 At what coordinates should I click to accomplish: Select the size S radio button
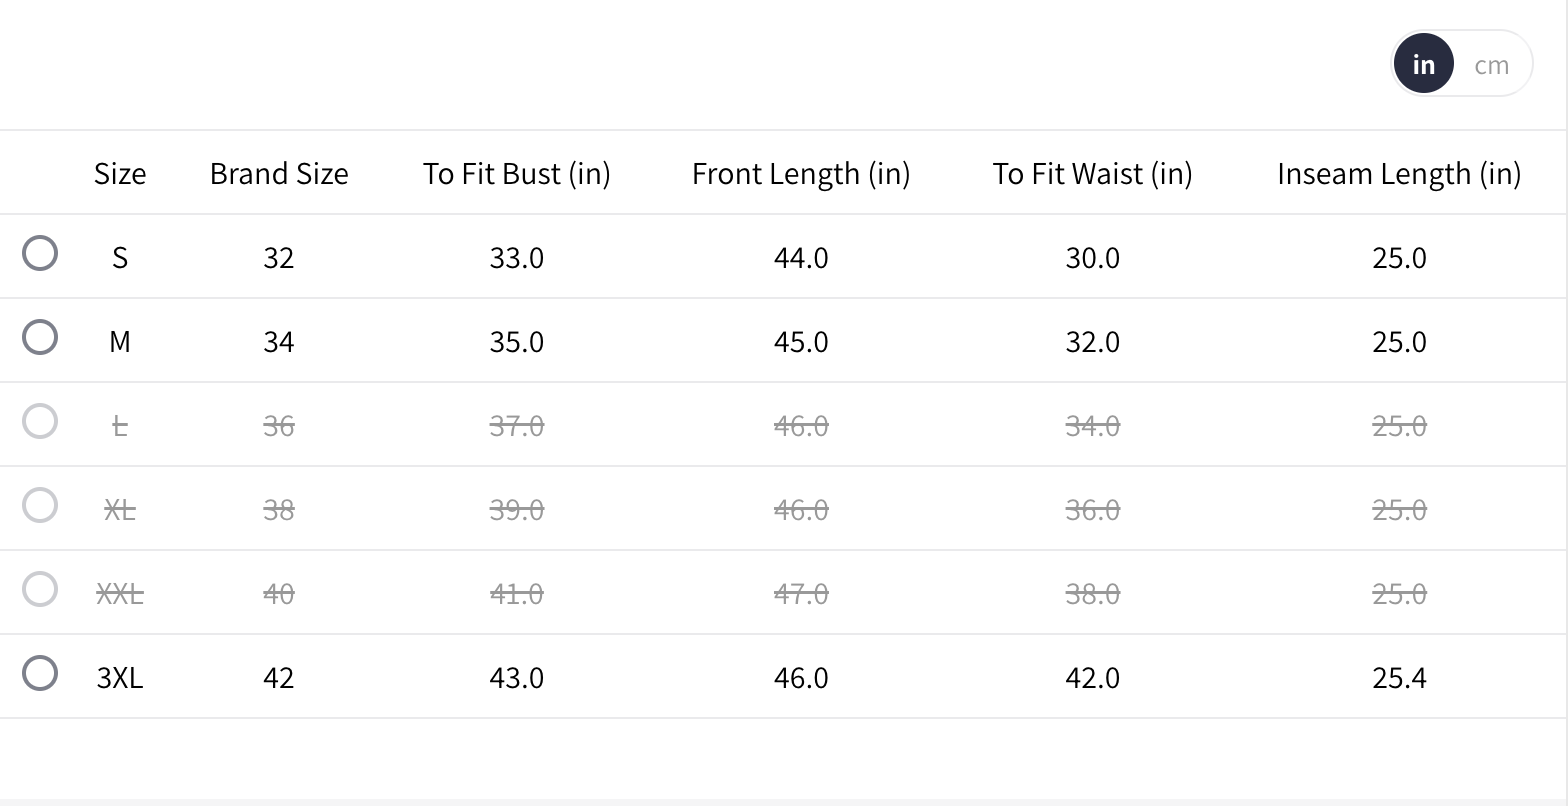click(x=40, y=253)
